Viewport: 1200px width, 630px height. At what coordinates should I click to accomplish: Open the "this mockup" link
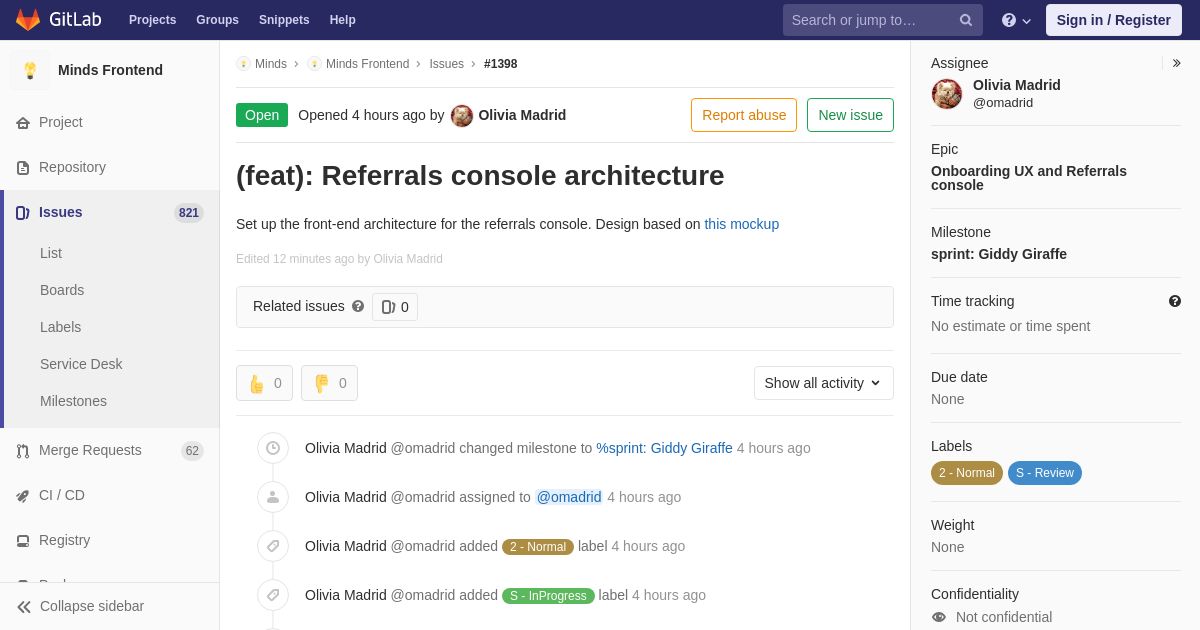point(741,224)
